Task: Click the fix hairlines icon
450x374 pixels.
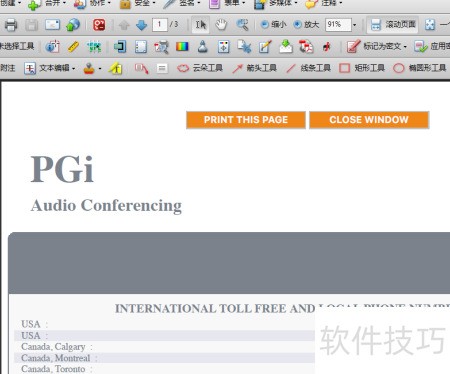Action: [x=244, y=47]
